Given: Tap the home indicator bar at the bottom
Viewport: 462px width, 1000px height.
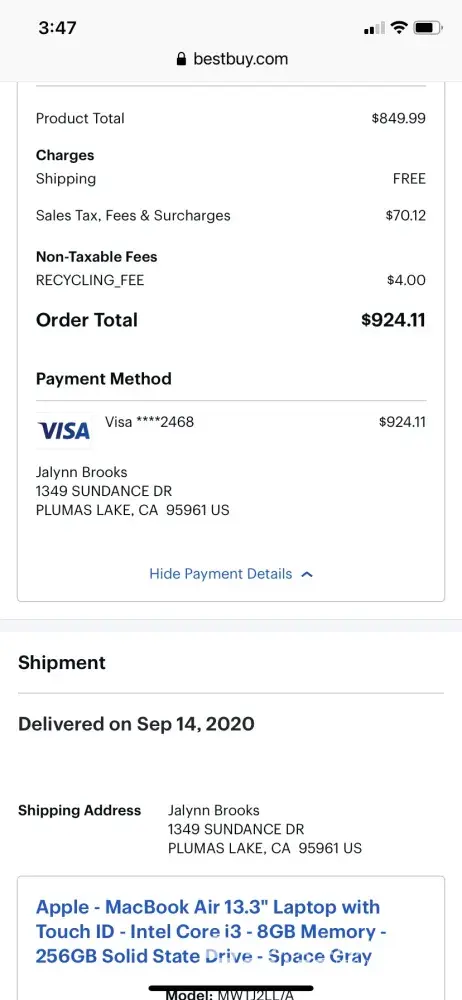Looking at the screenshot, I should [231, 989].
